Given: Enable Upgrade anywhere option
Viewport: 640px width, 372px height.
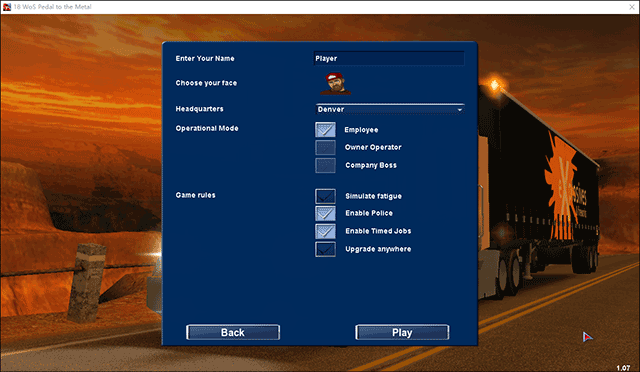Looking at the screenshot, I should click(325, 249).
